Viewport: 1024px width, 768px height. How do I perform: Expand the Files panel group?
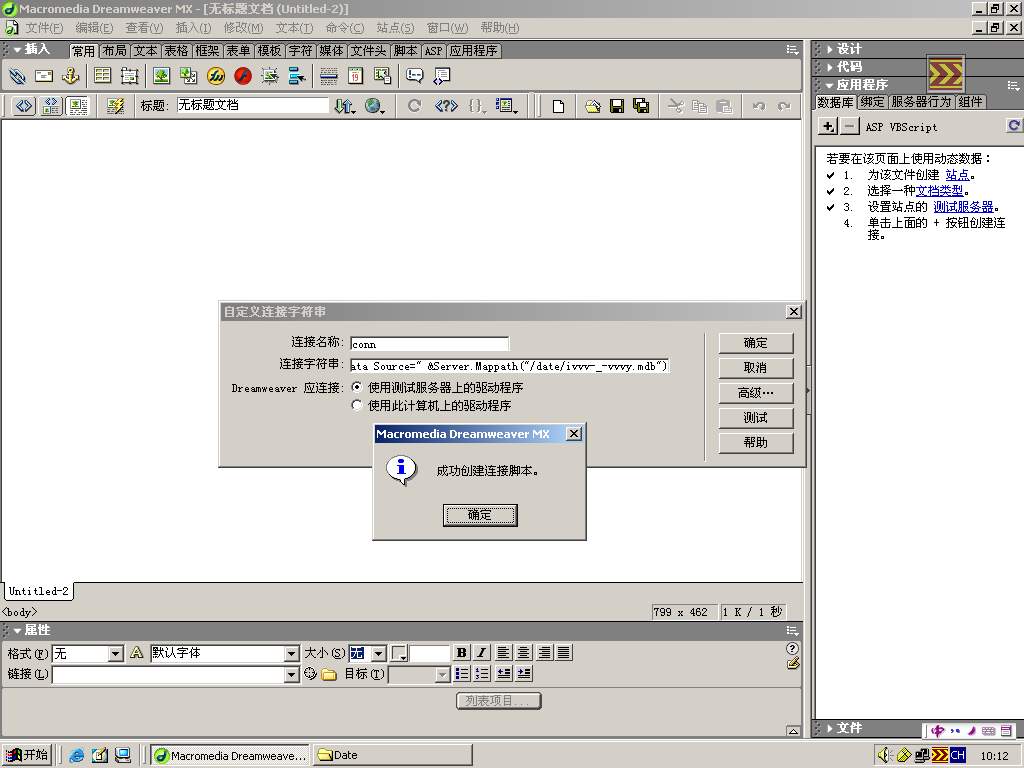pyautogui.click(x=850, y=728)
